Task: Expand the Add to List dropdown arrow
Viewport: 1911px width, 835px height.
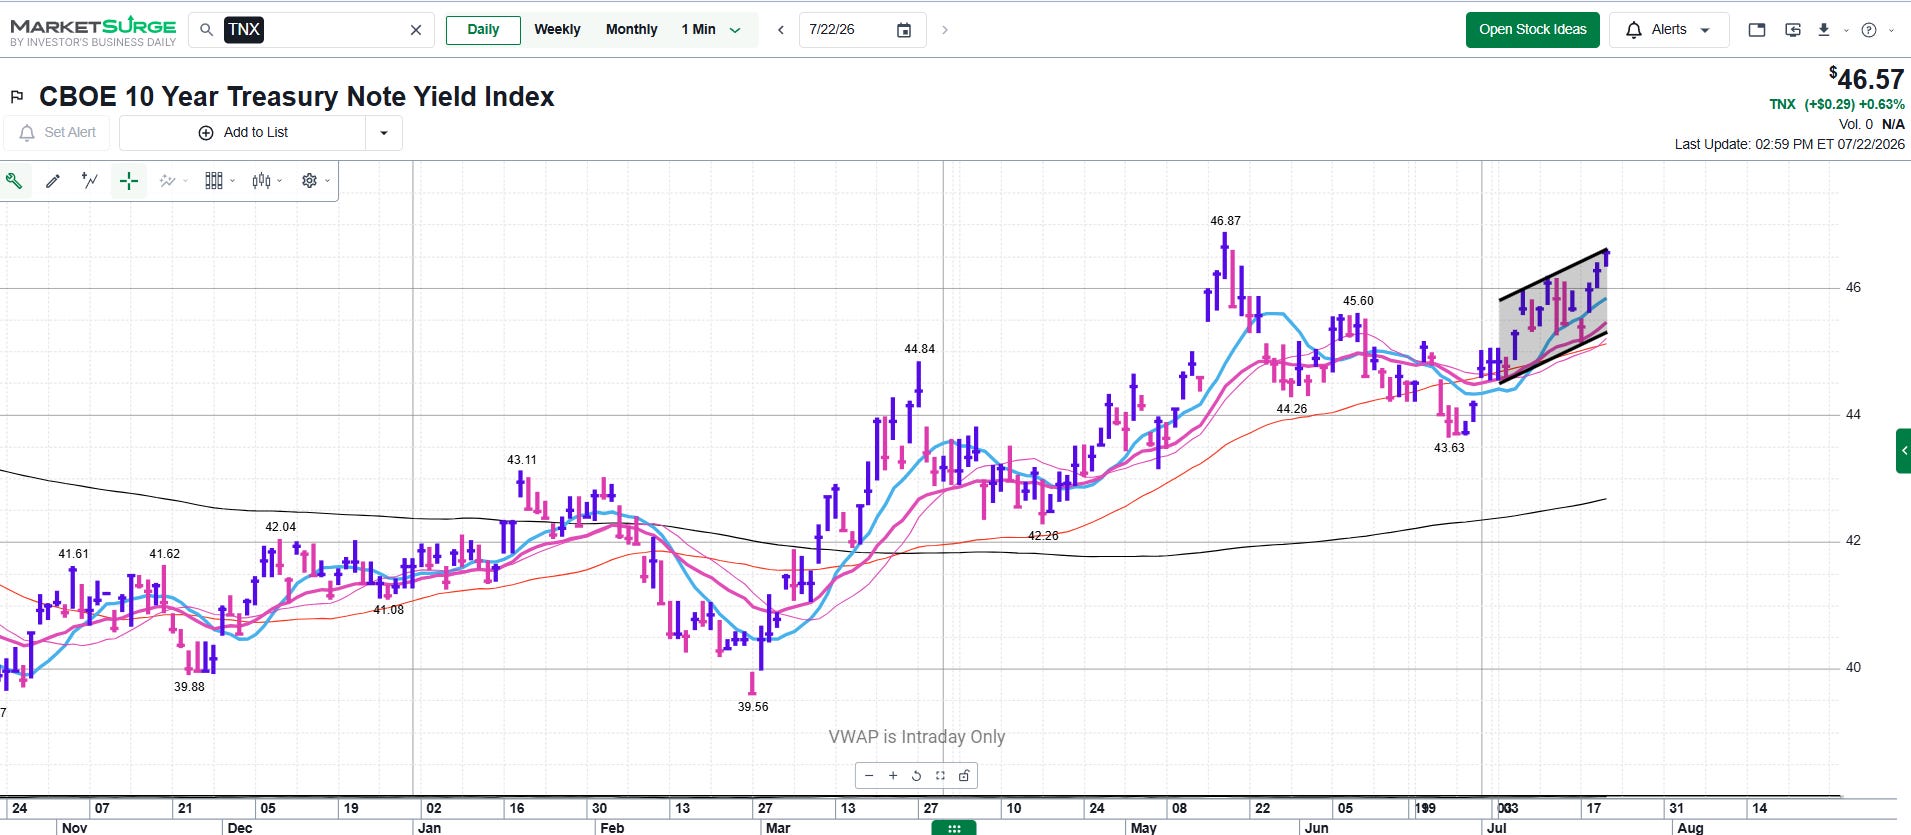Action: point(384,132)
